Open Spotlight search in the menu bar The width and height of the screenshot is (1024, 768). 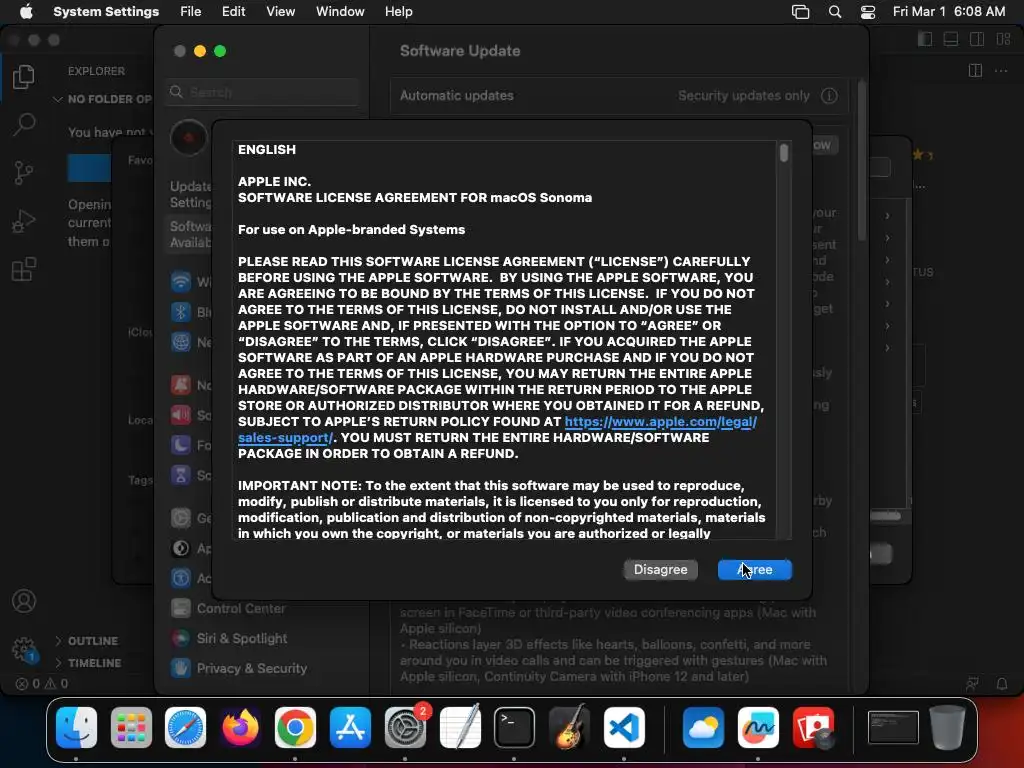coord(835,12)
